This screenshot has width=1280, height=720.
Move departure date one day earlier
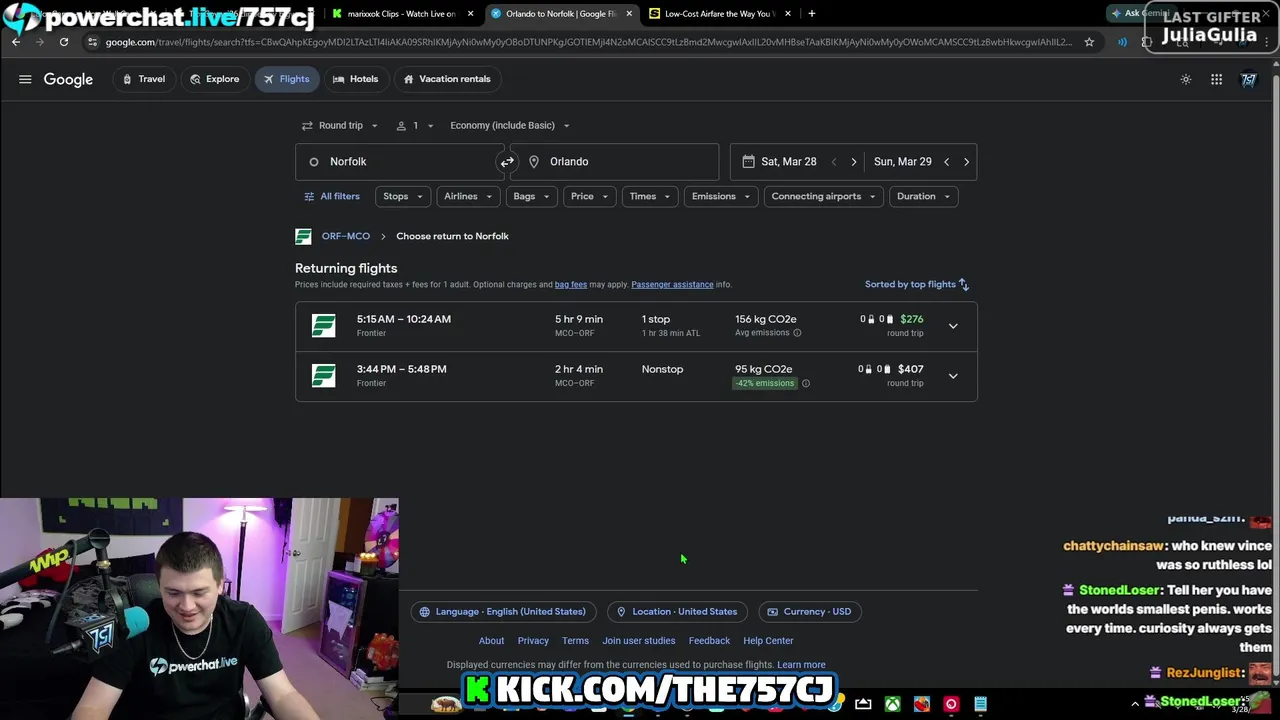pyautogui.click(x=834, y=161)
